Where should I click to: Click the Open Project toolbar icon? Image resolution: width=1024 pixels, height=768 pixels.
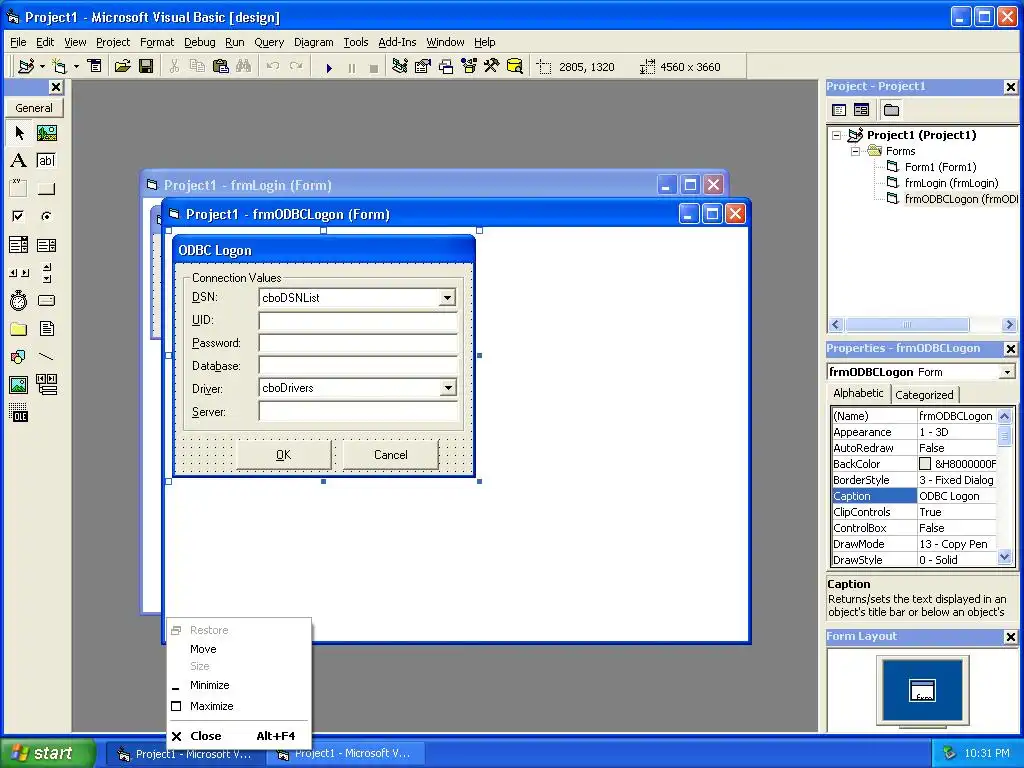122,66
